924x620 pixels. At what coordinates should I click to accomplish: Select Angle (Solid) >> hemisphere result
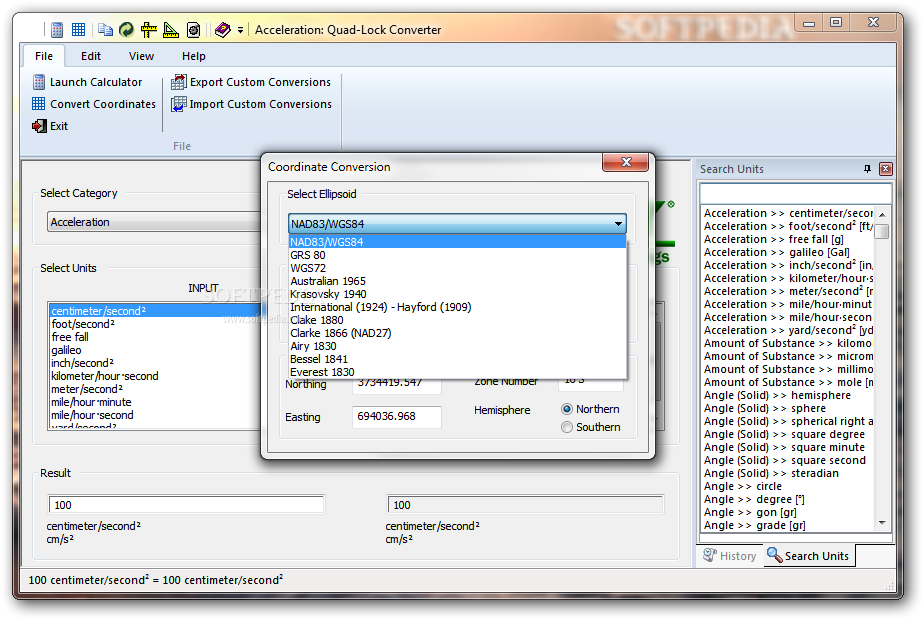pos(788,395)
